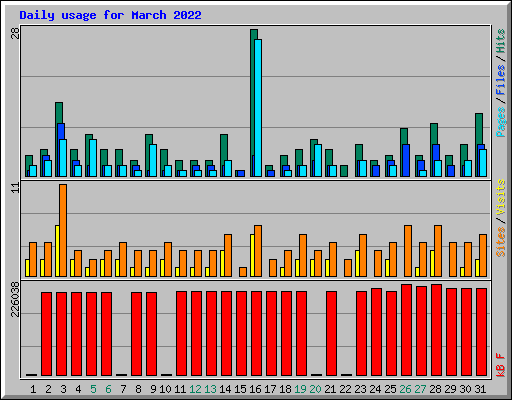The height and width of the screenshot is (400, 512).
Task: Click the yellow sites bar for day 3
Action: (x=57, y=251)
